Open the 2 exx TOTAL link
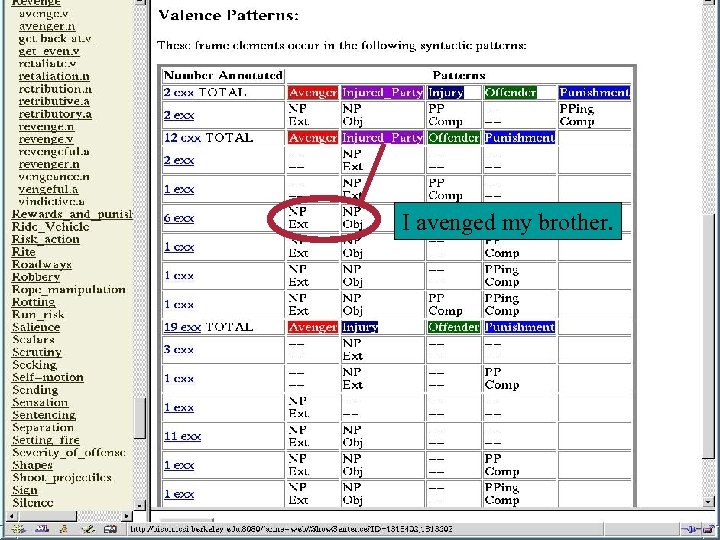This screenshot has width=720, height=540. coord(205,92)
